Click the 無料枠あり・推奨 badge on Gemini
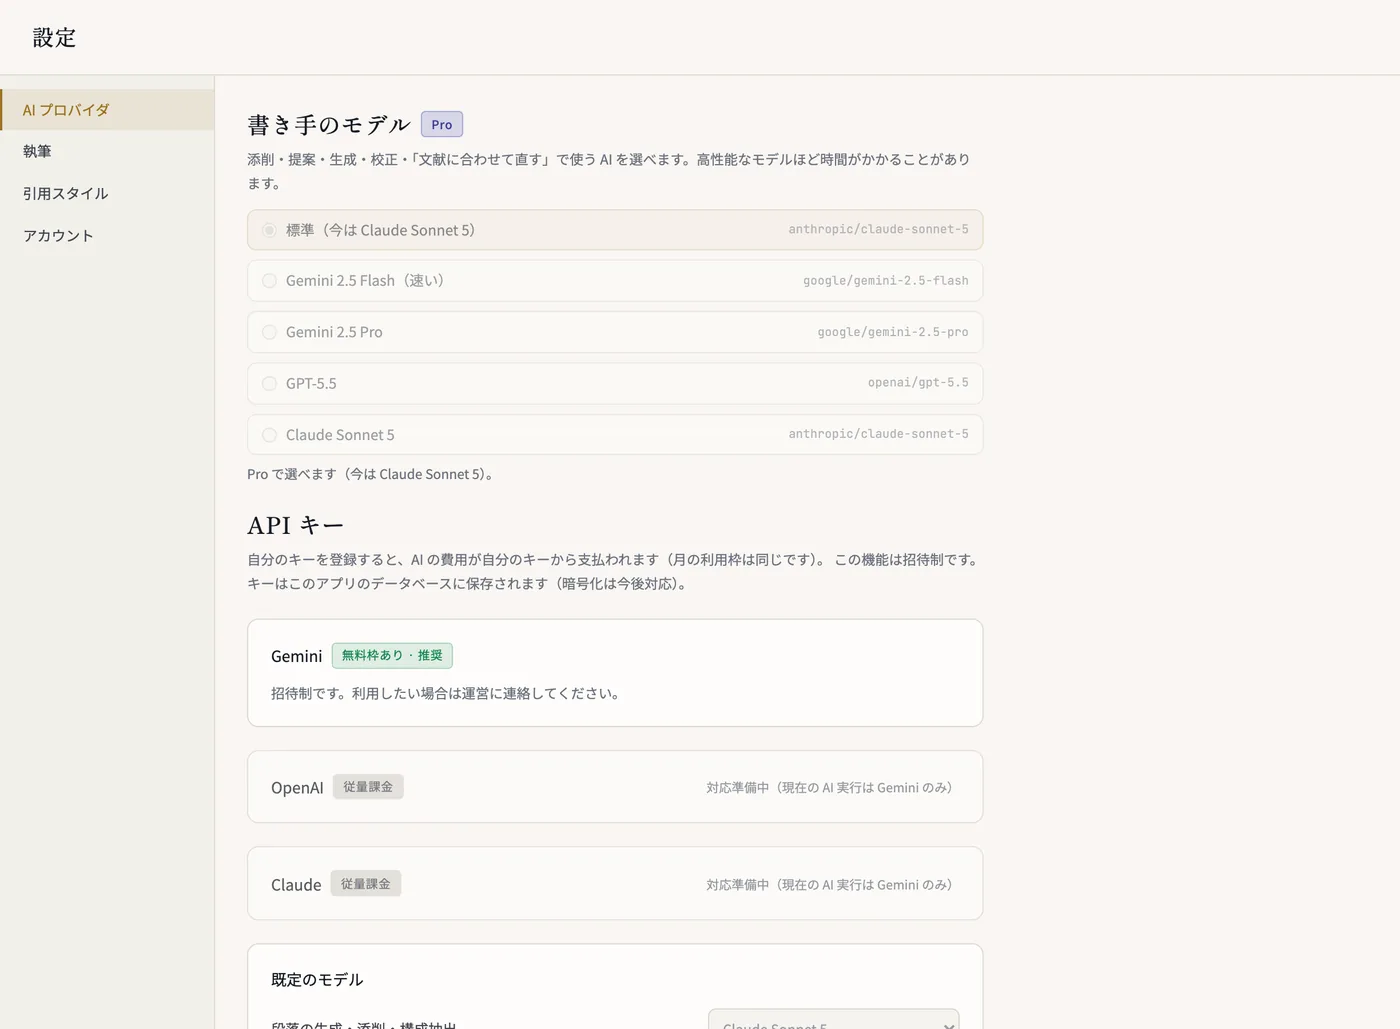The image size is (1400, 1029). point(392,656)
